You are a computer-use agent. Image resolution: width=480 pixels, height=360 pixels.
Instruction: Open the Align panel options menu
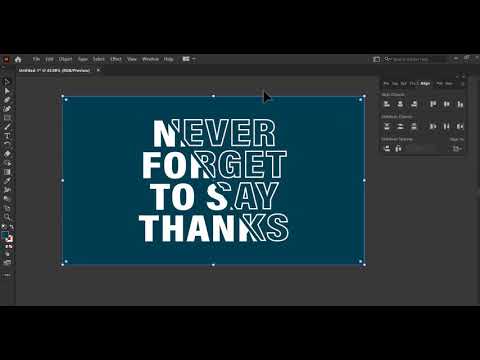pos(462,84)
